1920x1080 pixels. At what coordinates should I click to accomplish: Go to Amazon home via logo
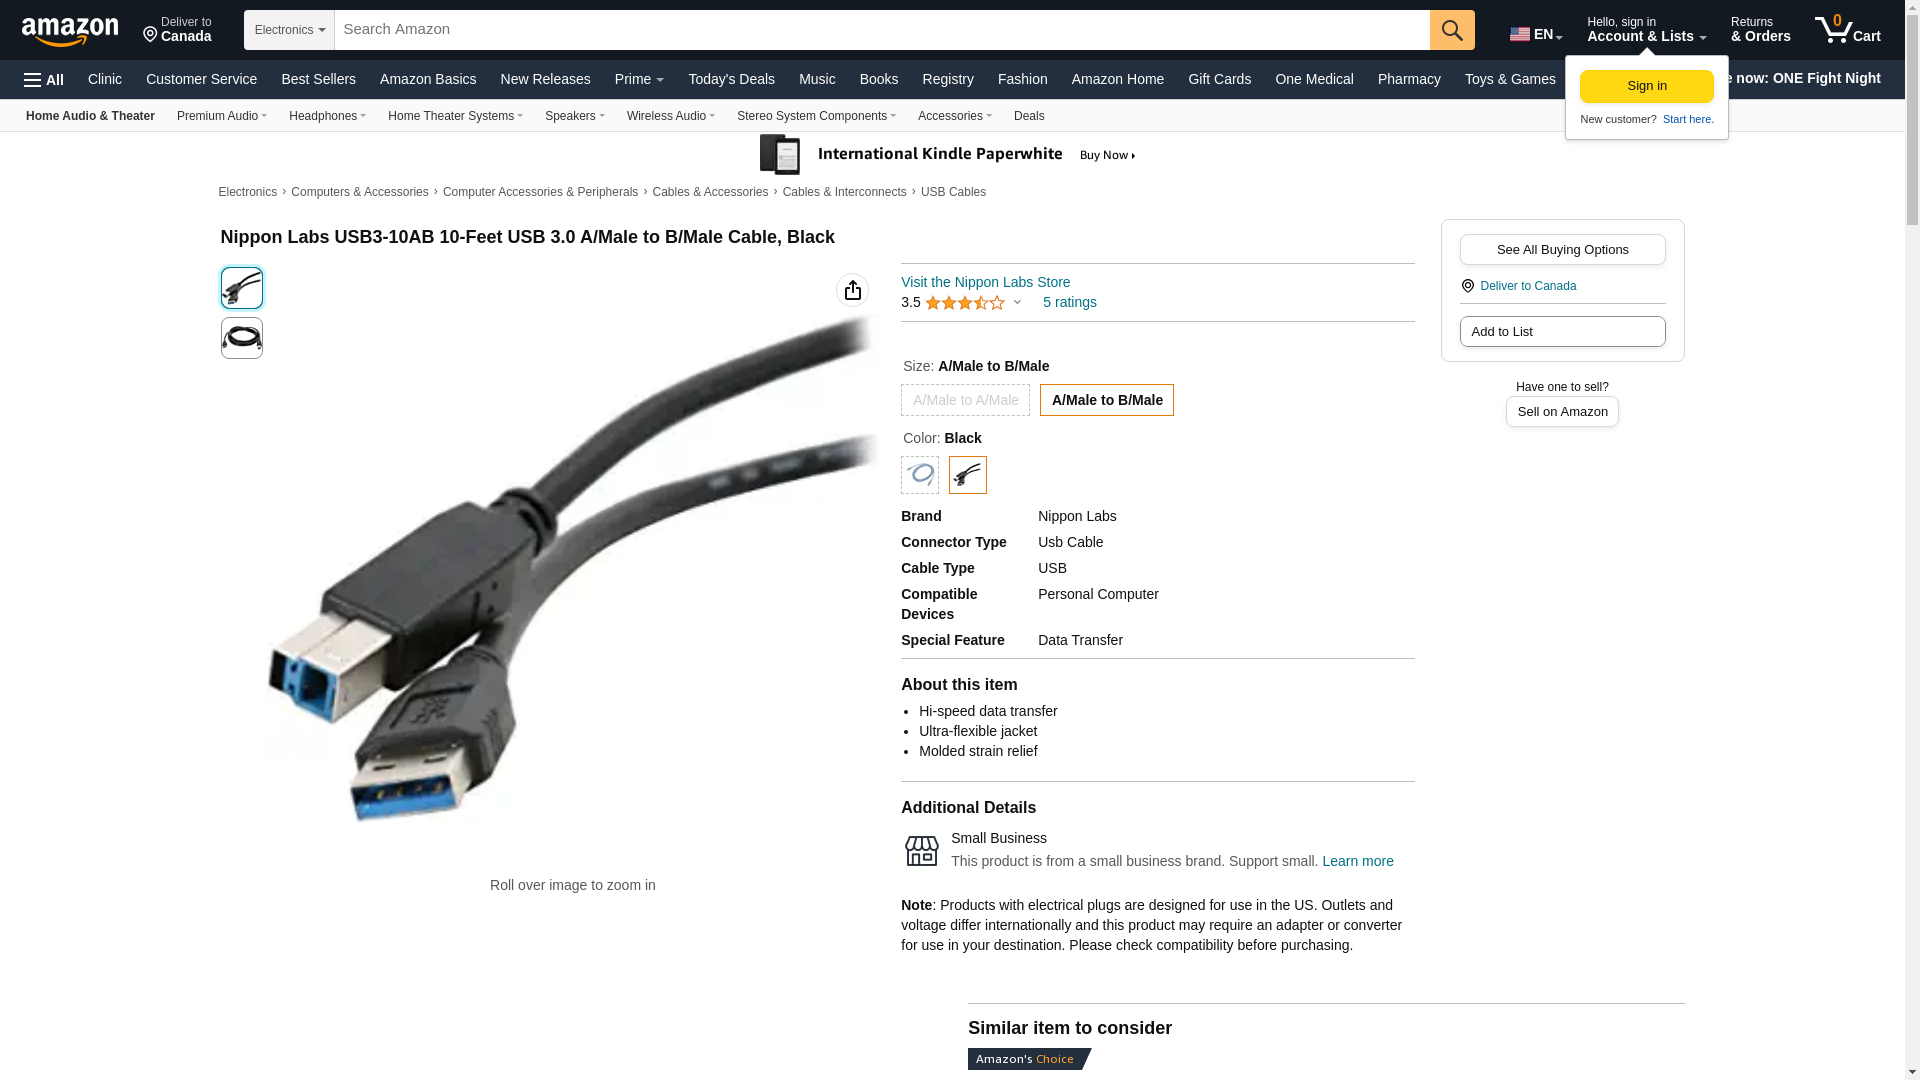(x=70, y=31)
